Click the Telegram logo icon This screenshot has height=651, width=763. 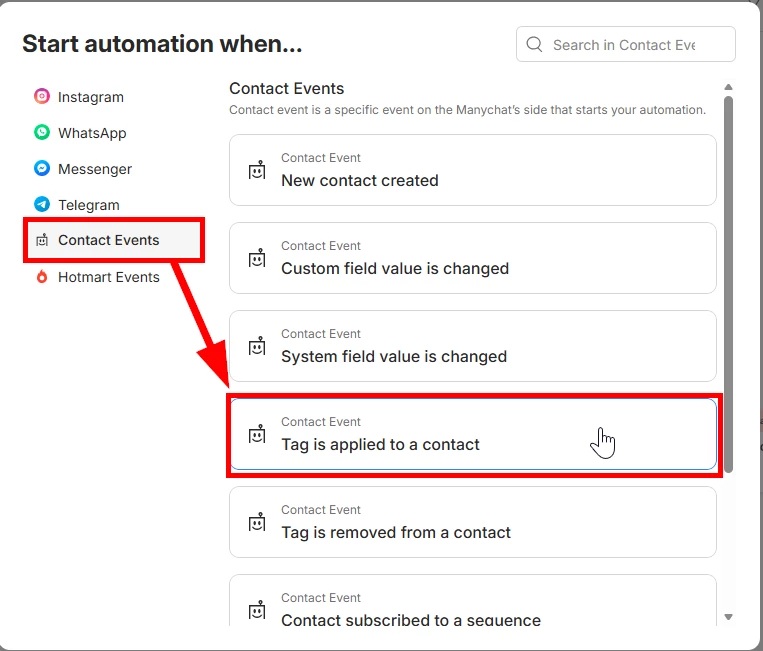[42, 205]
